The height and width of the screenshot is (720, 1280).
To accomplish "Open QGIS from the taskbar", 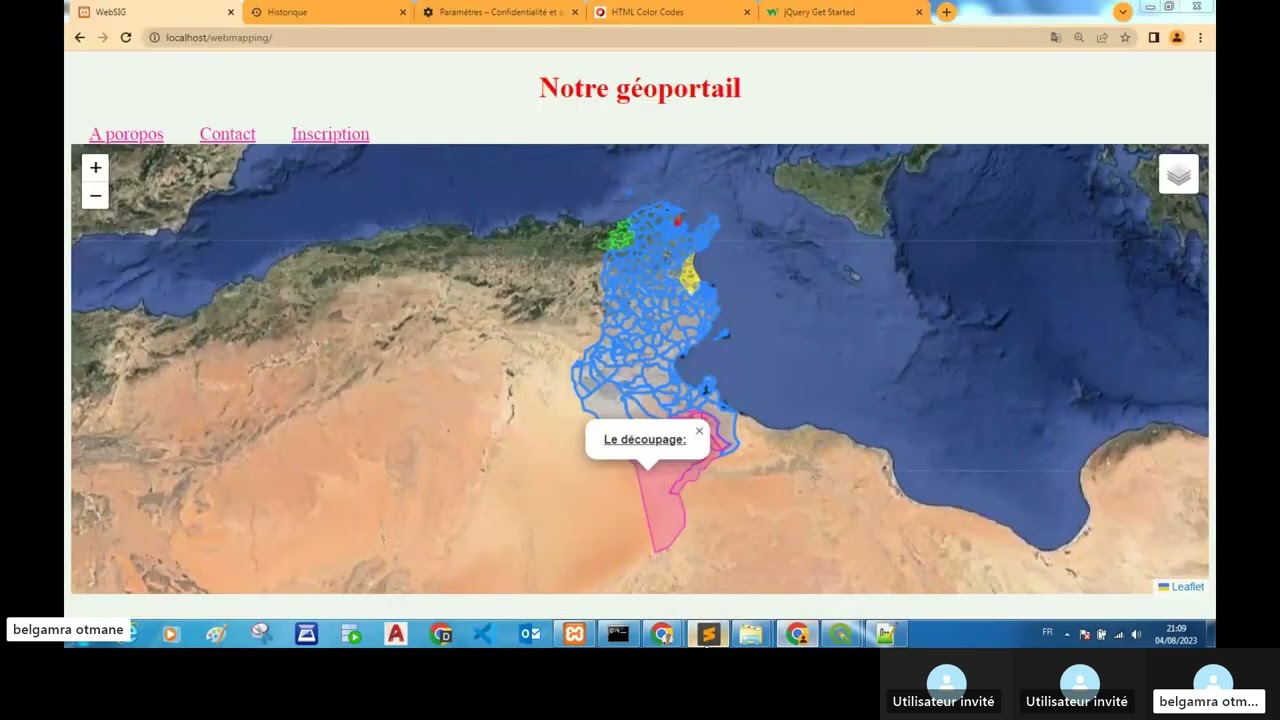I will (841, 634).
